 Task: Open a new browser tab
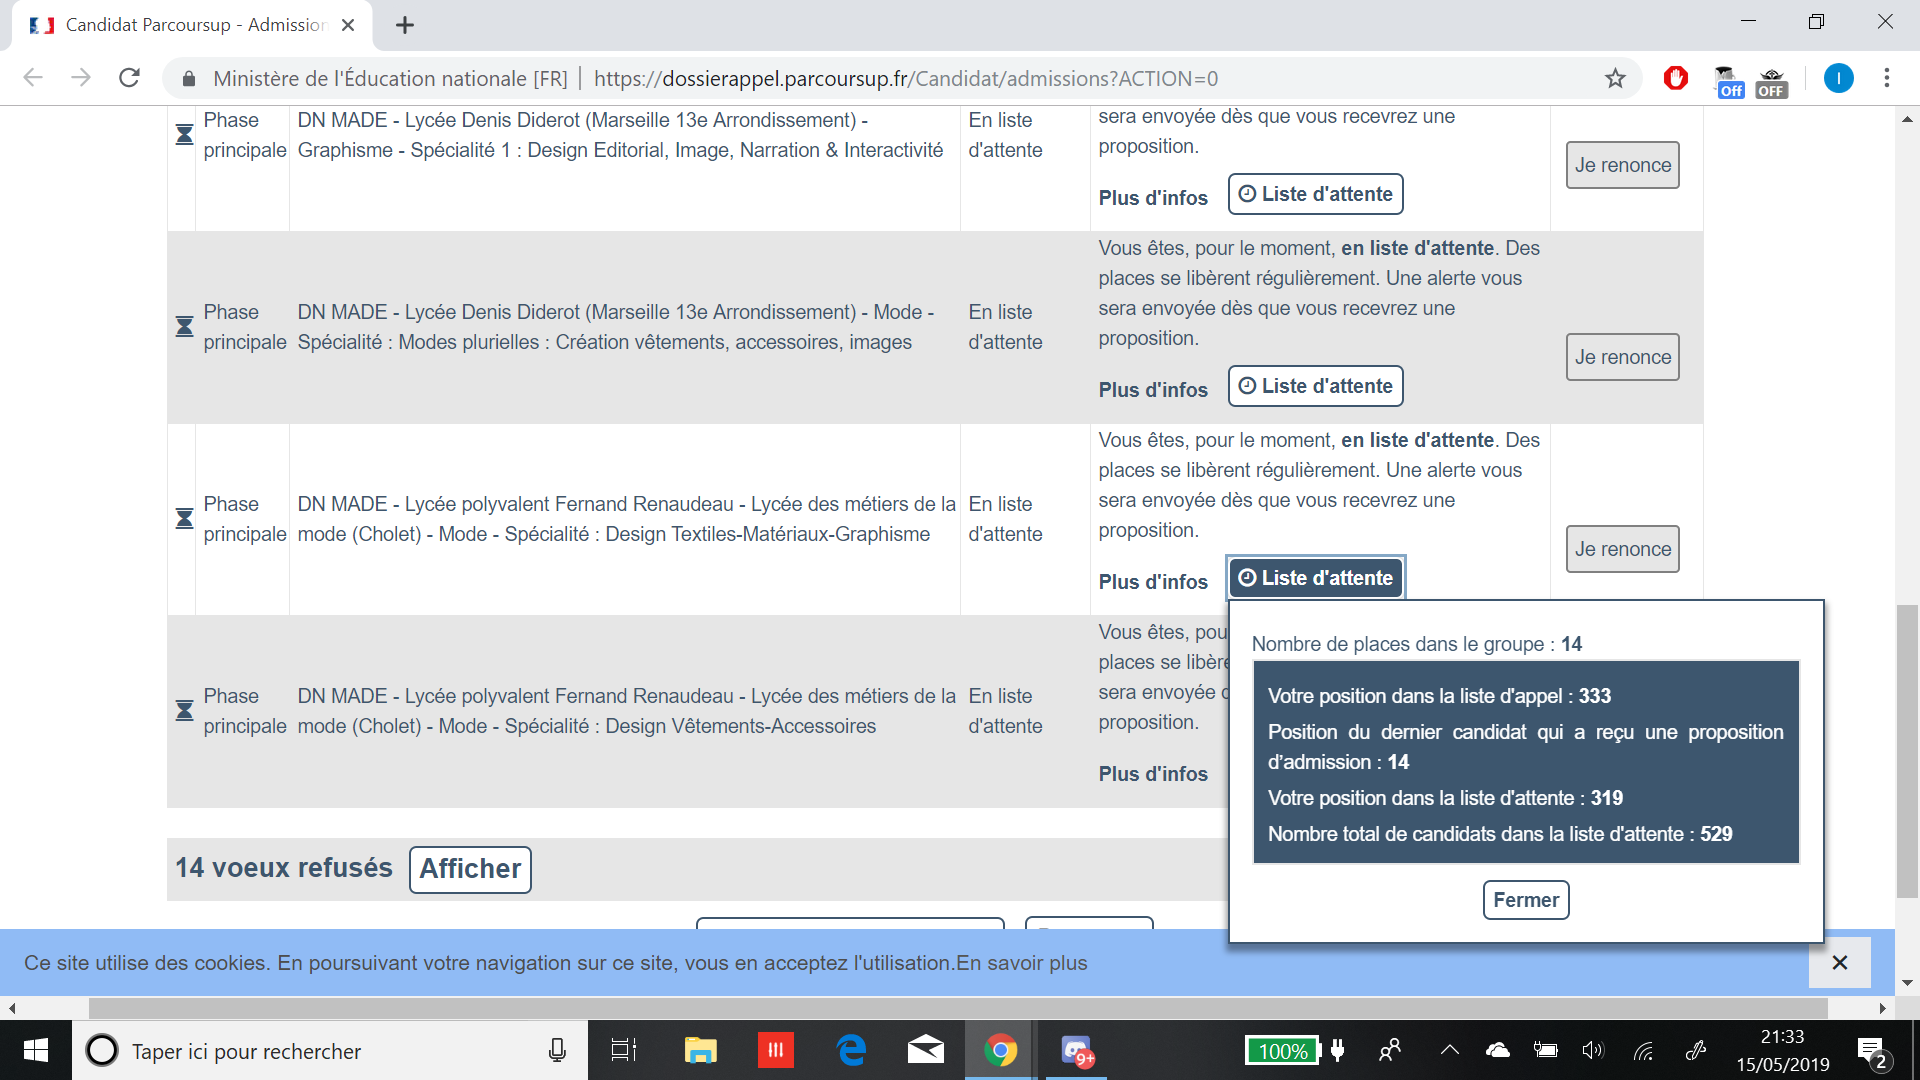pyautogui.click(x=405, y=25)
